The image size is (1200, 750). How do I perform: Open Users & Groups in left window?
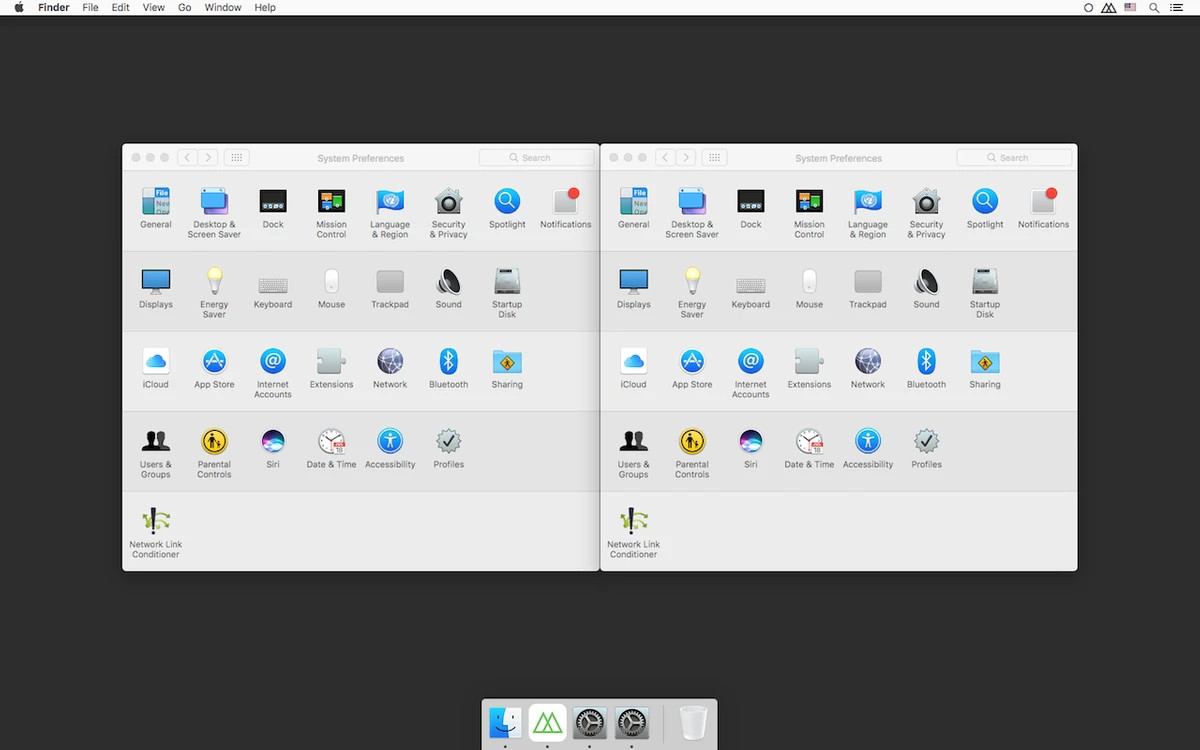[x=156, y=452]
